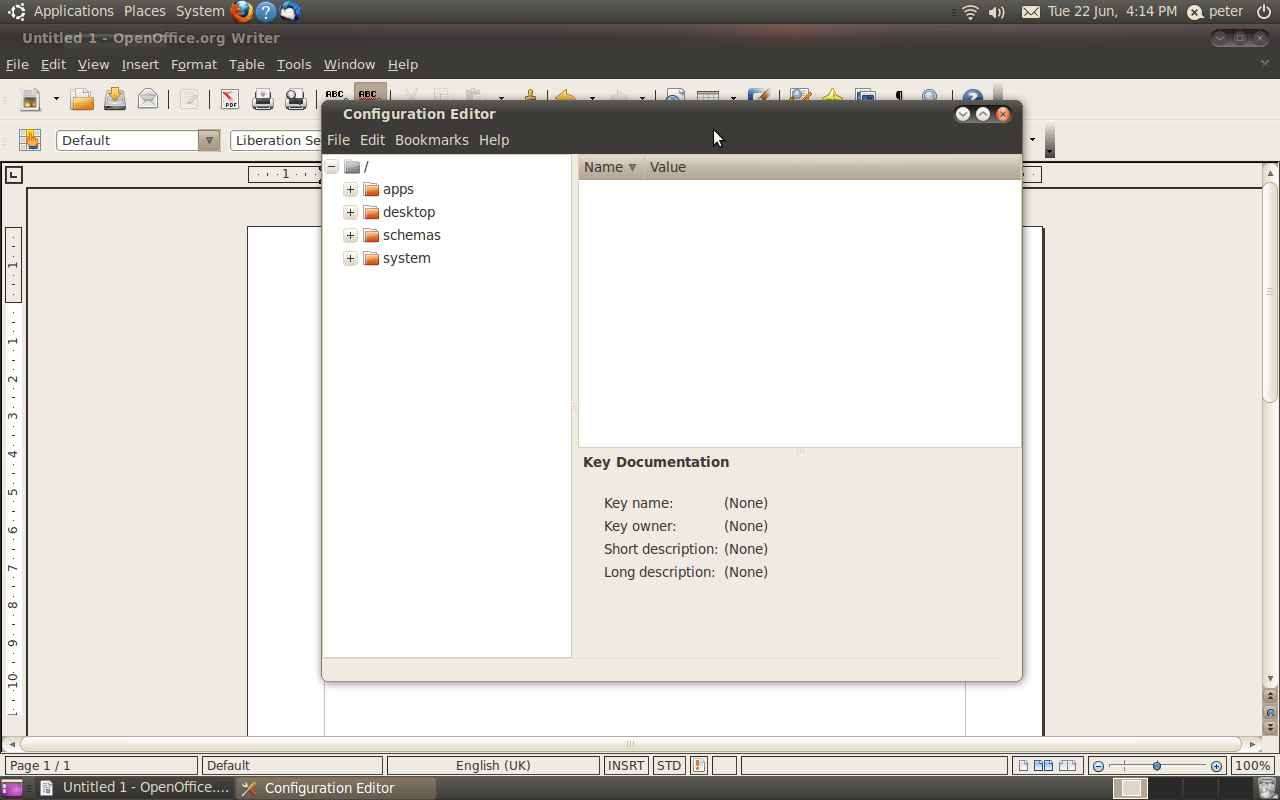The width and height of the screenshot is (1280, 800).
Task: Click the volume speaker icon
Action: pos(996,12)
